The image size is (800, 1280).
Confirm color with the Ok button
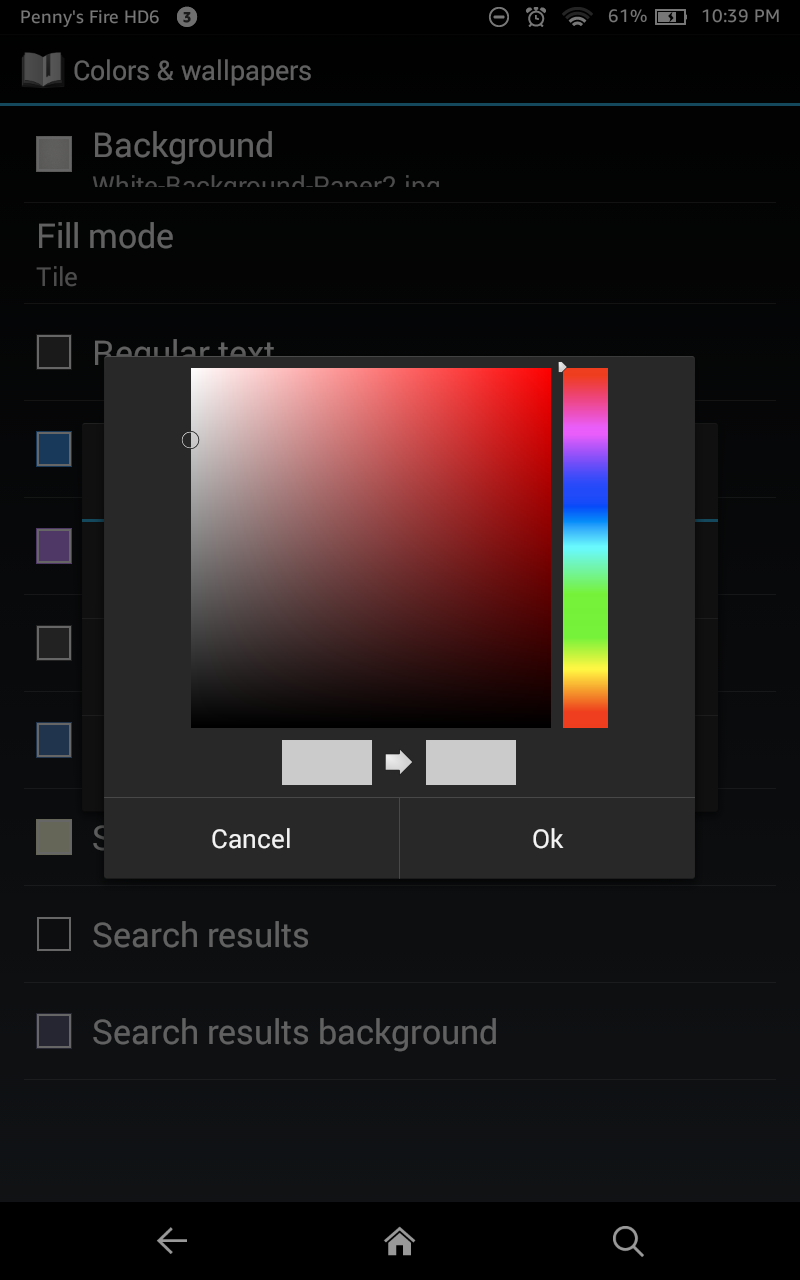pyautogui.click(x=547, y=838)
